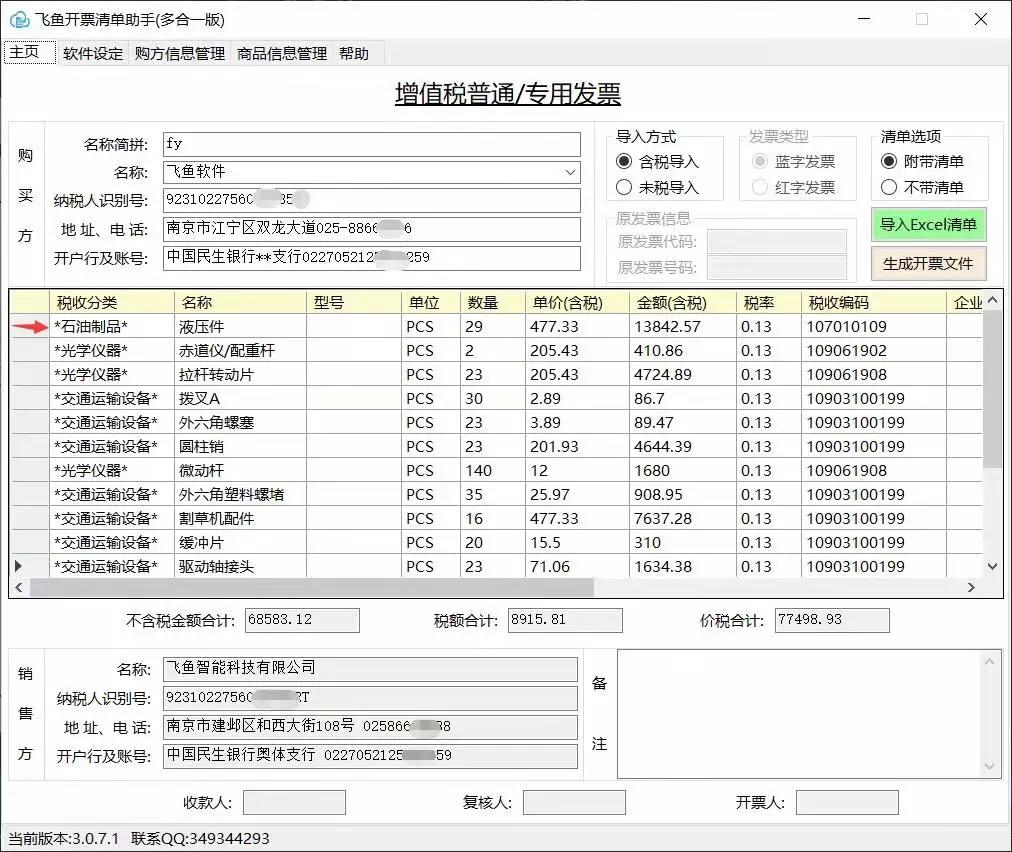Open 商品信息管理 from the menu bar
The height and width of the screenshot is (852, 1012).
pos(281,54)
